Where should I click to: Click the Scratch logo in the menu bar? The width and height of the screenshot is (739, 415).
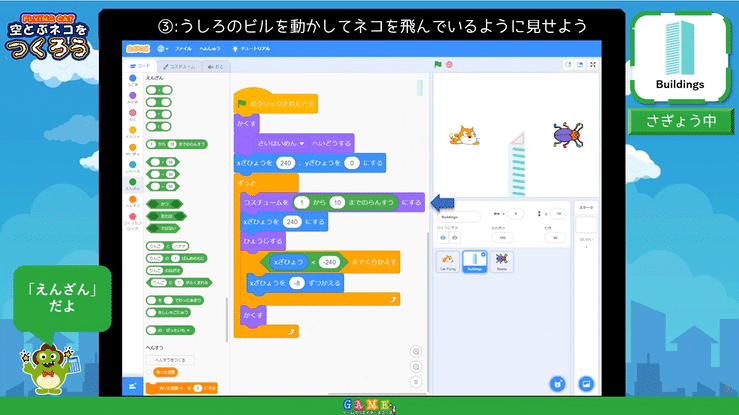(138, 49)
